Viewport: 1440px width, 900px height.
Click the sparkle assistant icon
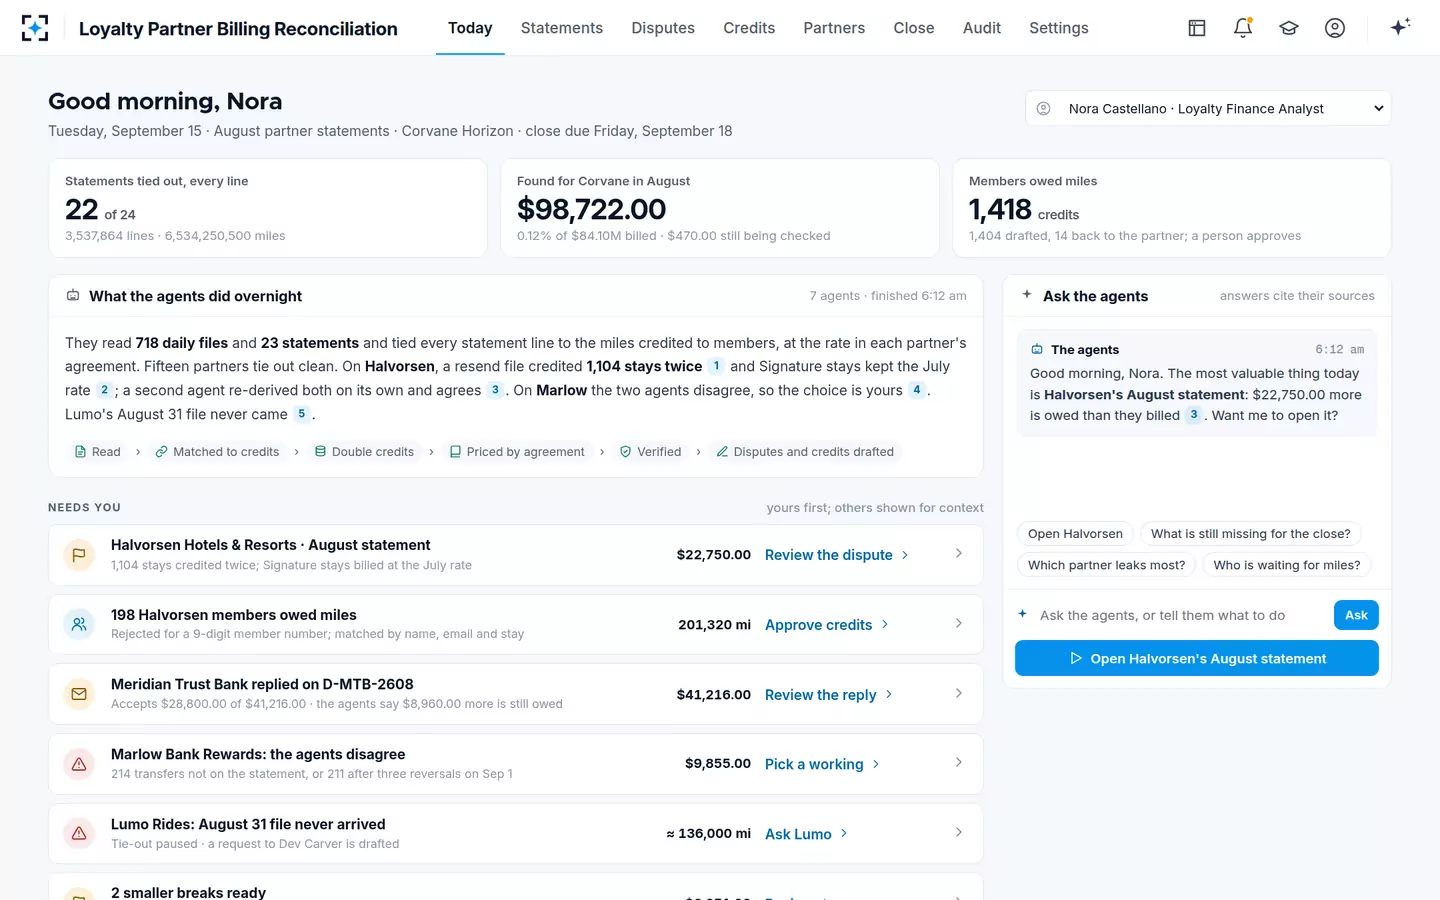1400,27
